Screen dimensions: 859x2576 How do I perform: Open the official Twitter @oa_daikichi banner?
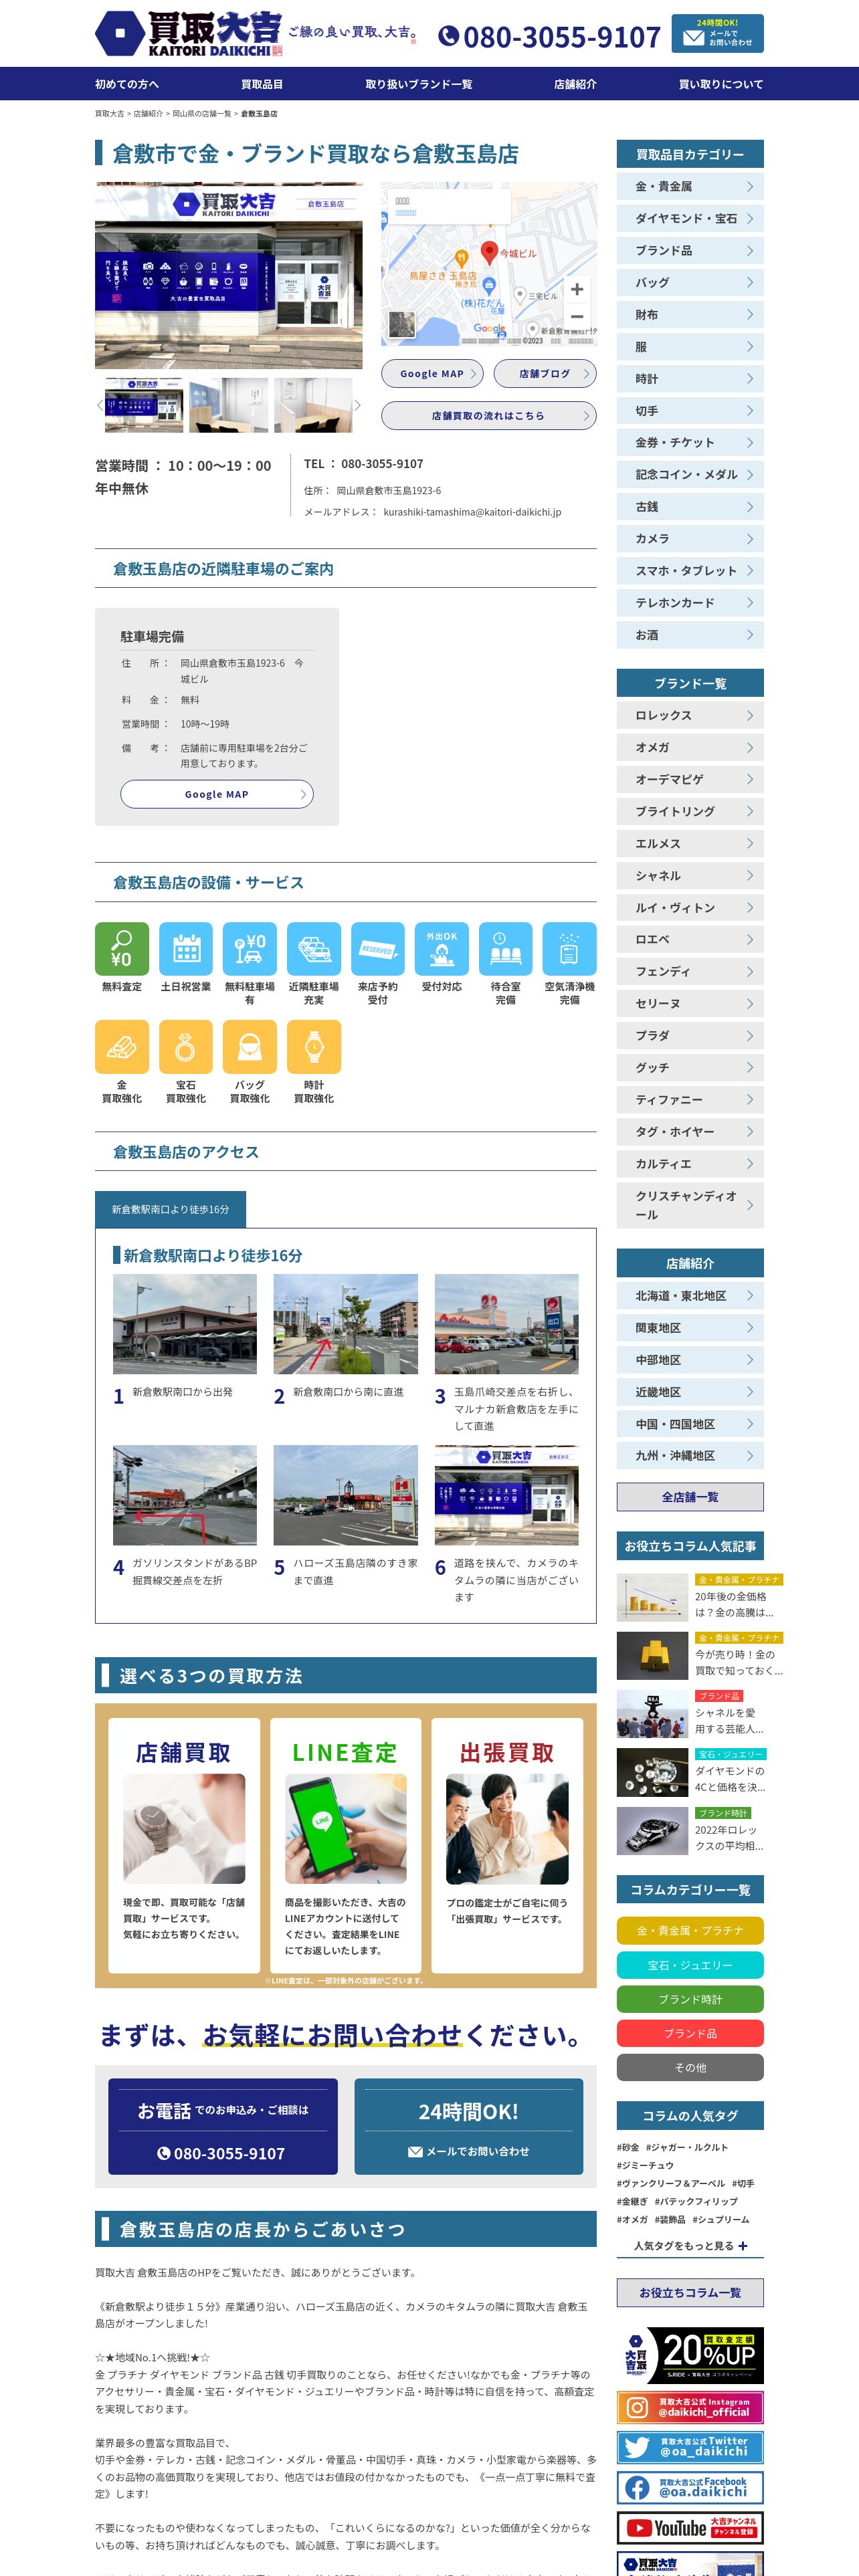pyautogui.click(x=690, y=2447)
